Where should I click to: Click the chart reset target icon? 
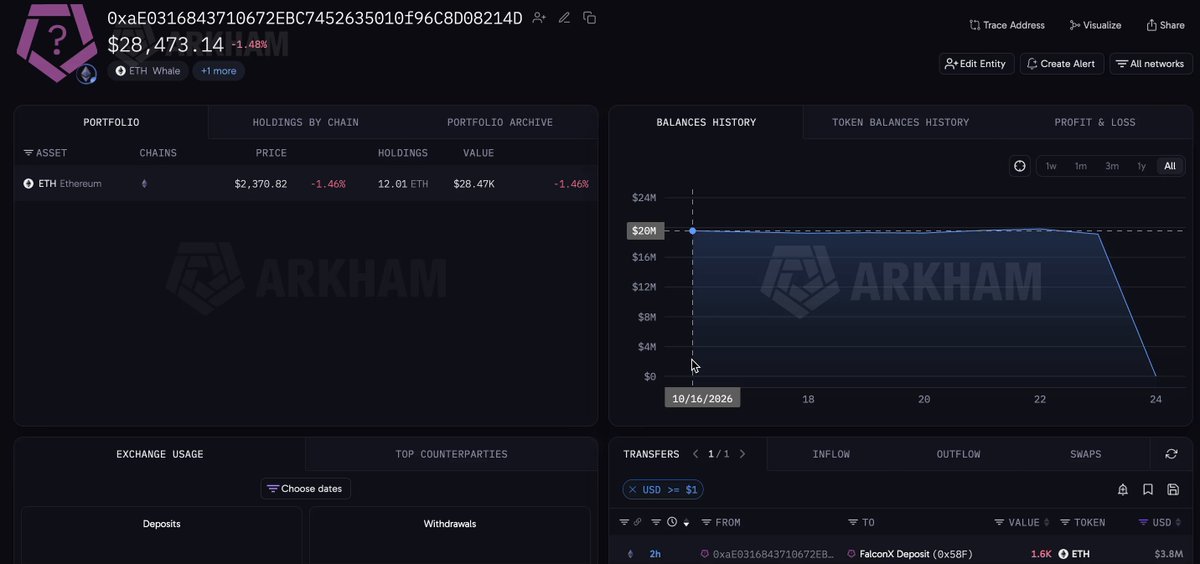(x=1020, y=166)
